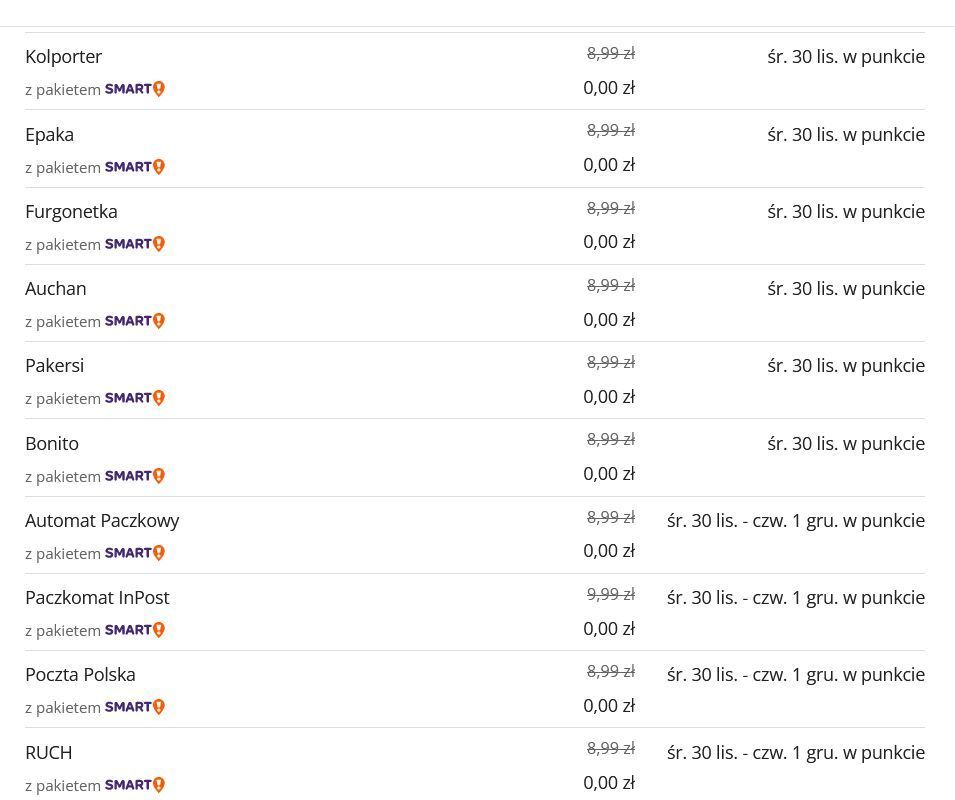Choose Epaka delivery method

(x=50, y=135)
